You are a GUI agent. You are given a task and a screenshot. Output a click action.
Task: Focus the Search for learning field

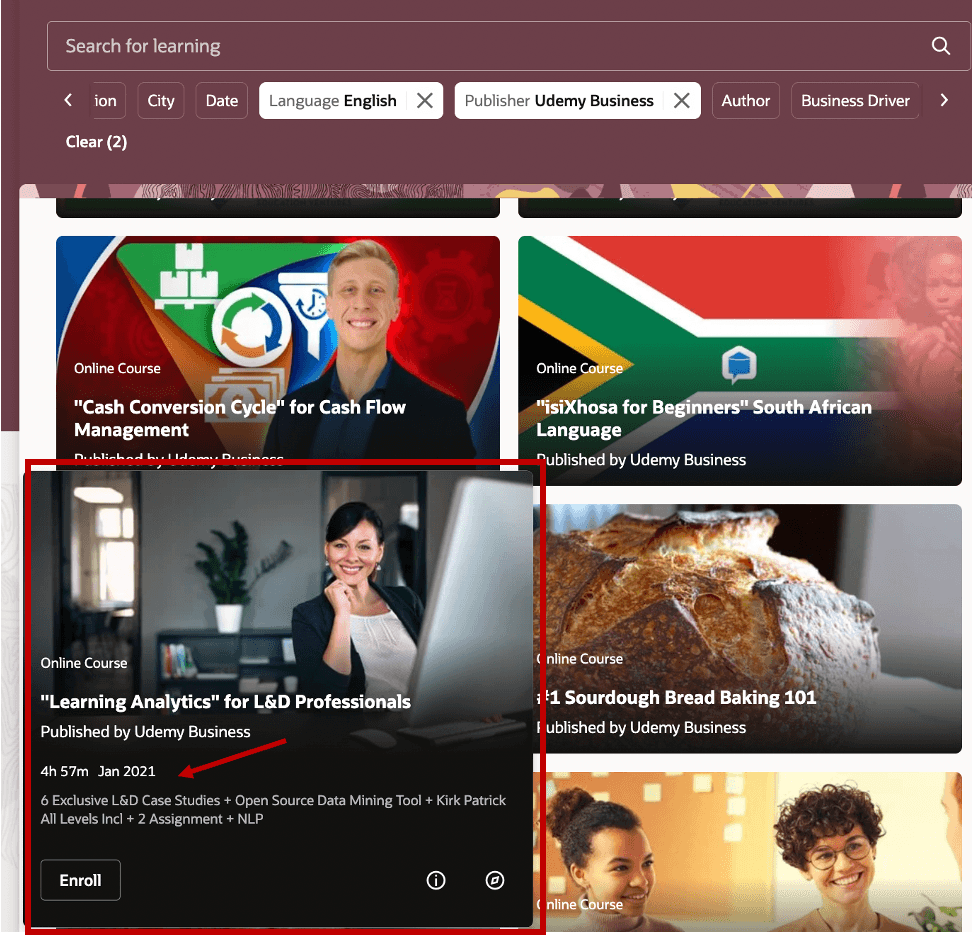(508, 46)
